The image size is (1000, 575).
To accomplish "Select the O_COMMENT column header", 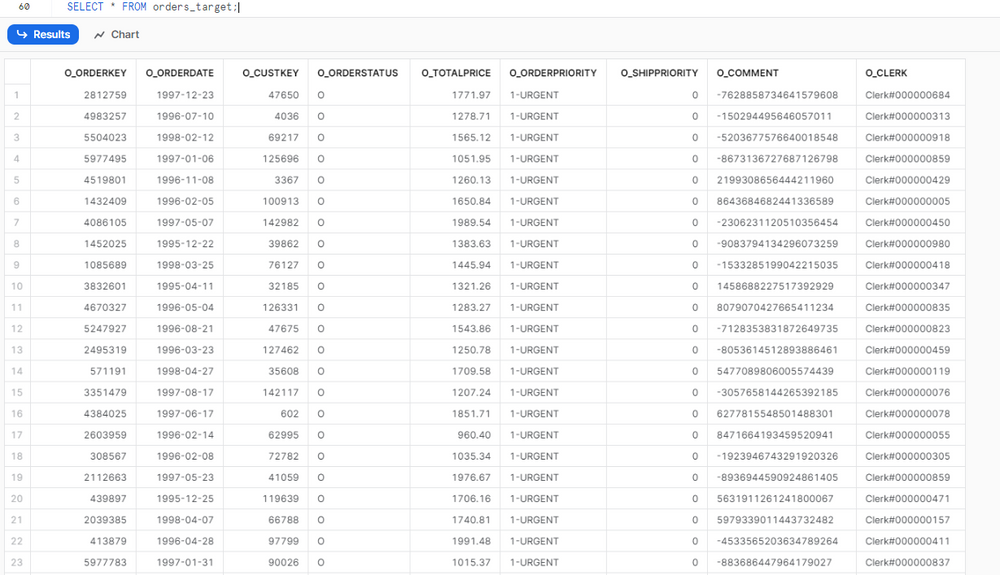I will pyautogui.click(x=748, y=73).
